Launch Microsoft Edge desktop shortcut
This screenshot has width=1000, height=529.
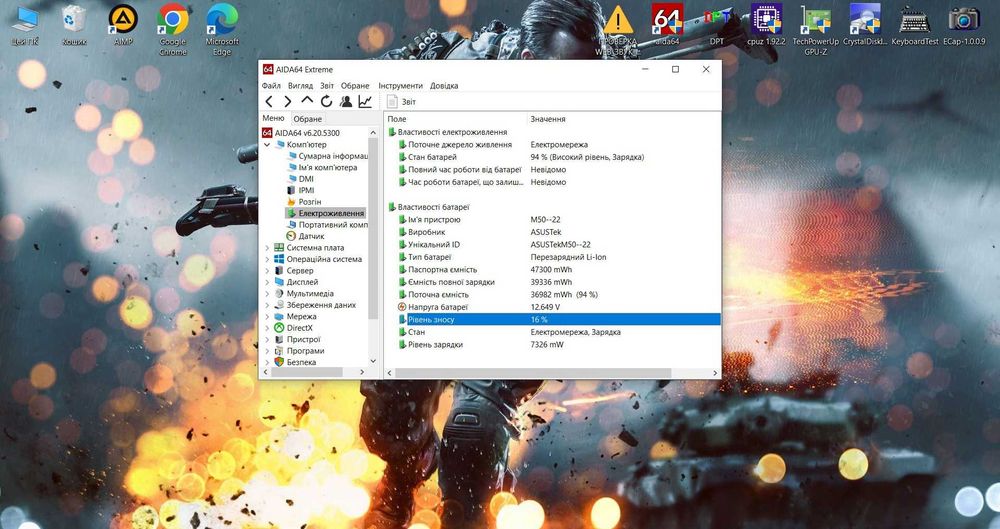point(222,30)
